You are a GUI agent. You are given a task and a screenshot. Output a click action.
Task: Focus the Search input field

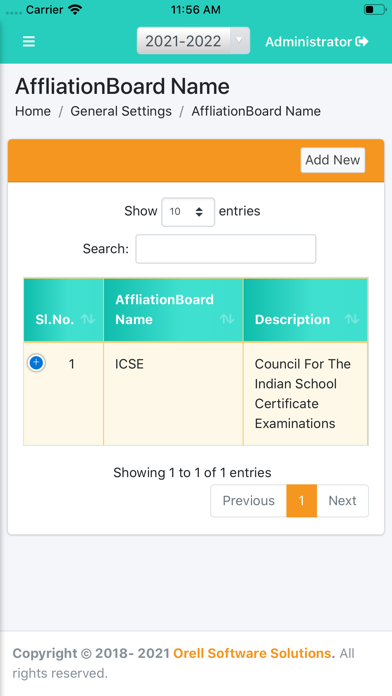226,249
